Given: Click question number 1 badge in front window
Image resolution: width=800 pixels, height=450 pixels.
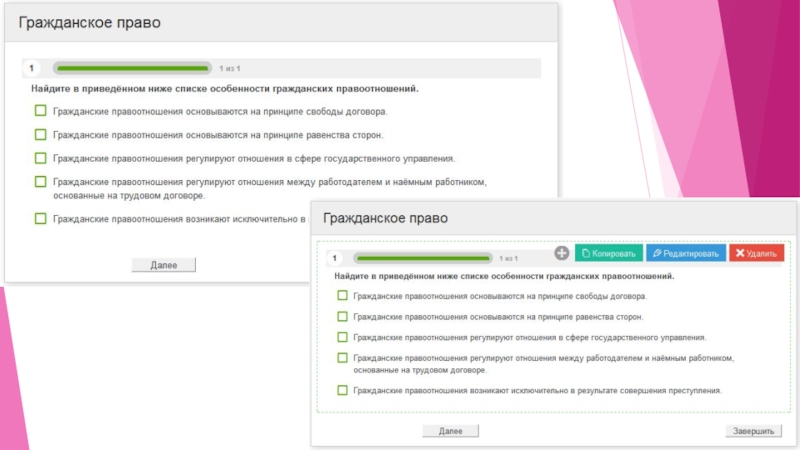Looking at the screenshot, I should pyautogui.click(x=335, y=258).
